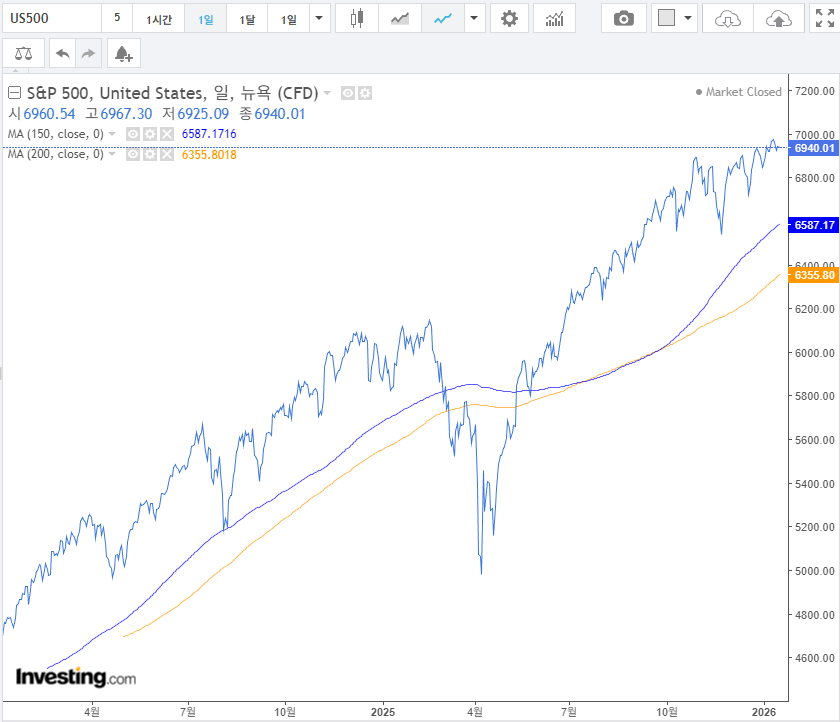Switch to the 1시간 interval
This screenshot has height=722, width=840.
tap(159, 18)
